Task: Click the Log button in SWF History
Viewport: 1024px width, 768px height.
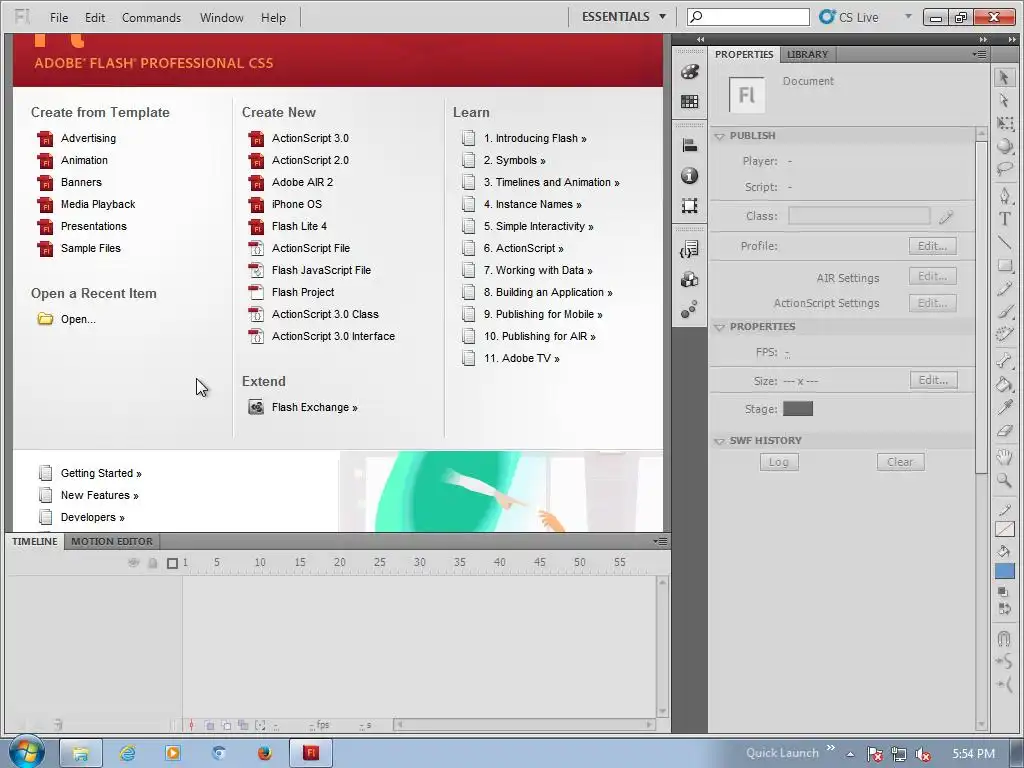Action: [778, 462]
